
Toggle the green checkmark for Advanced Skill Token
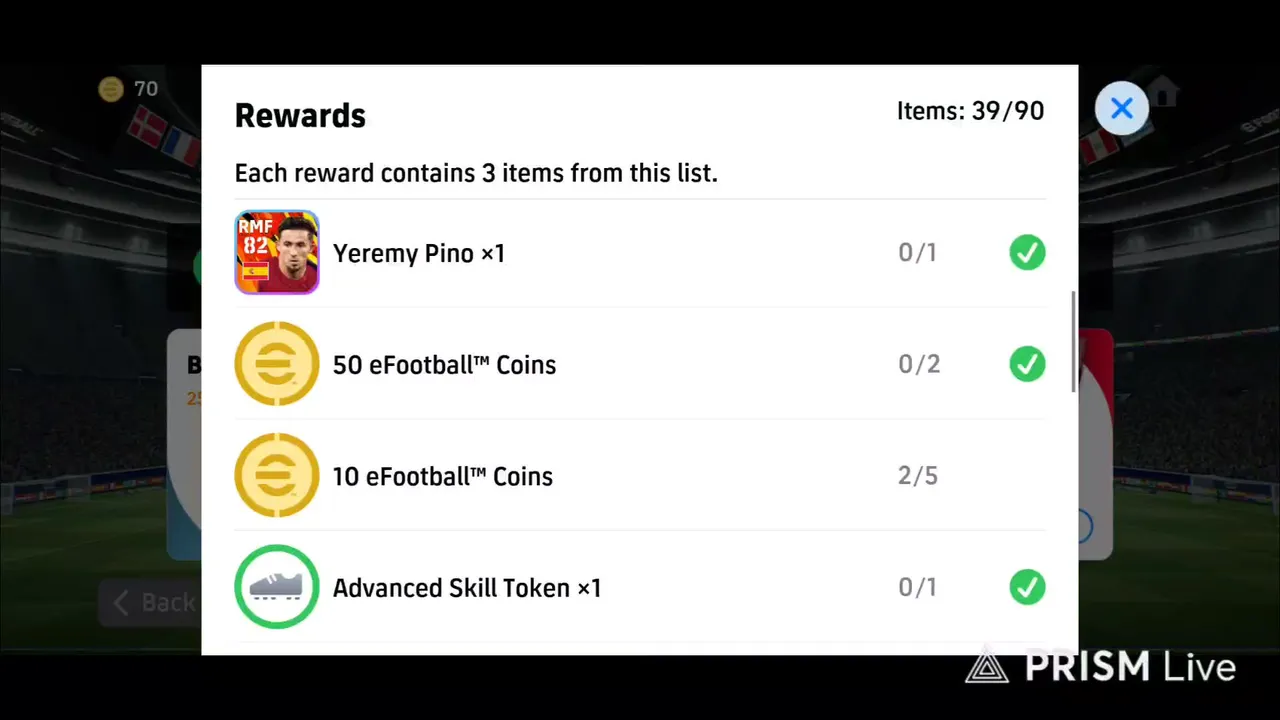coord(1027,587)
